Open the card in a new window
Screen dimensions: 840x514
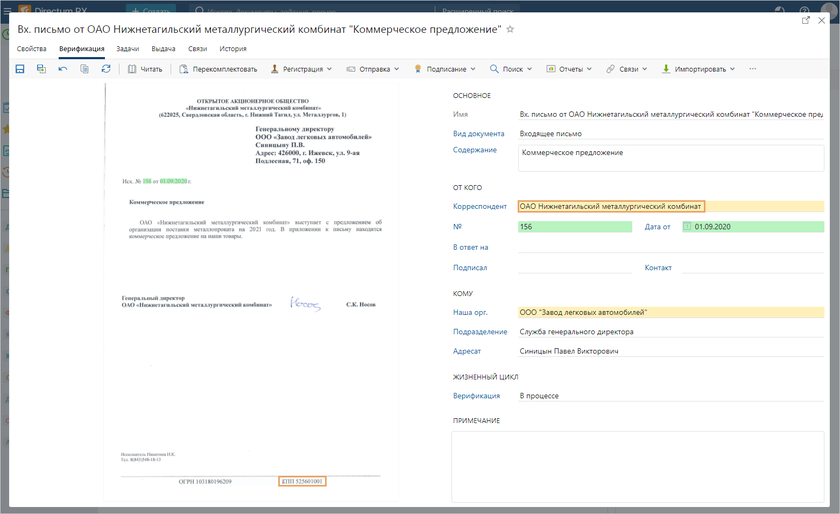coord(806,19)
